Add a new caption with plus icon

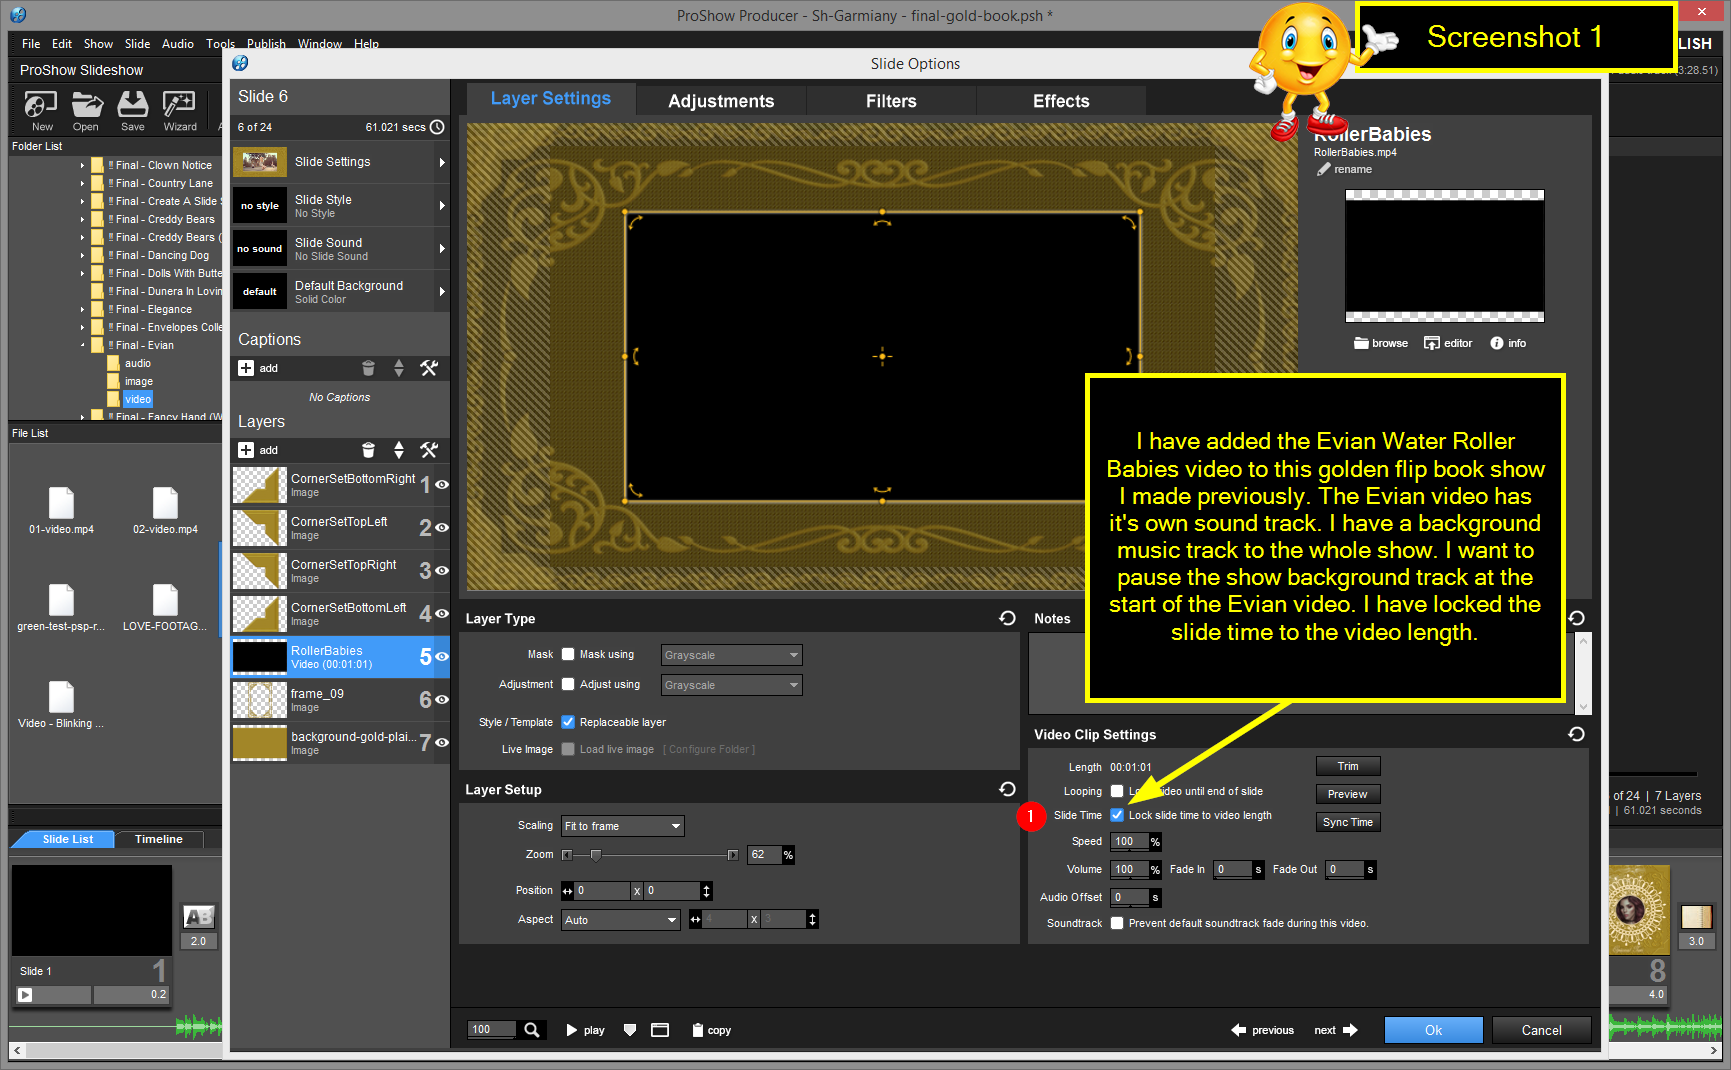tap(246, 368)
